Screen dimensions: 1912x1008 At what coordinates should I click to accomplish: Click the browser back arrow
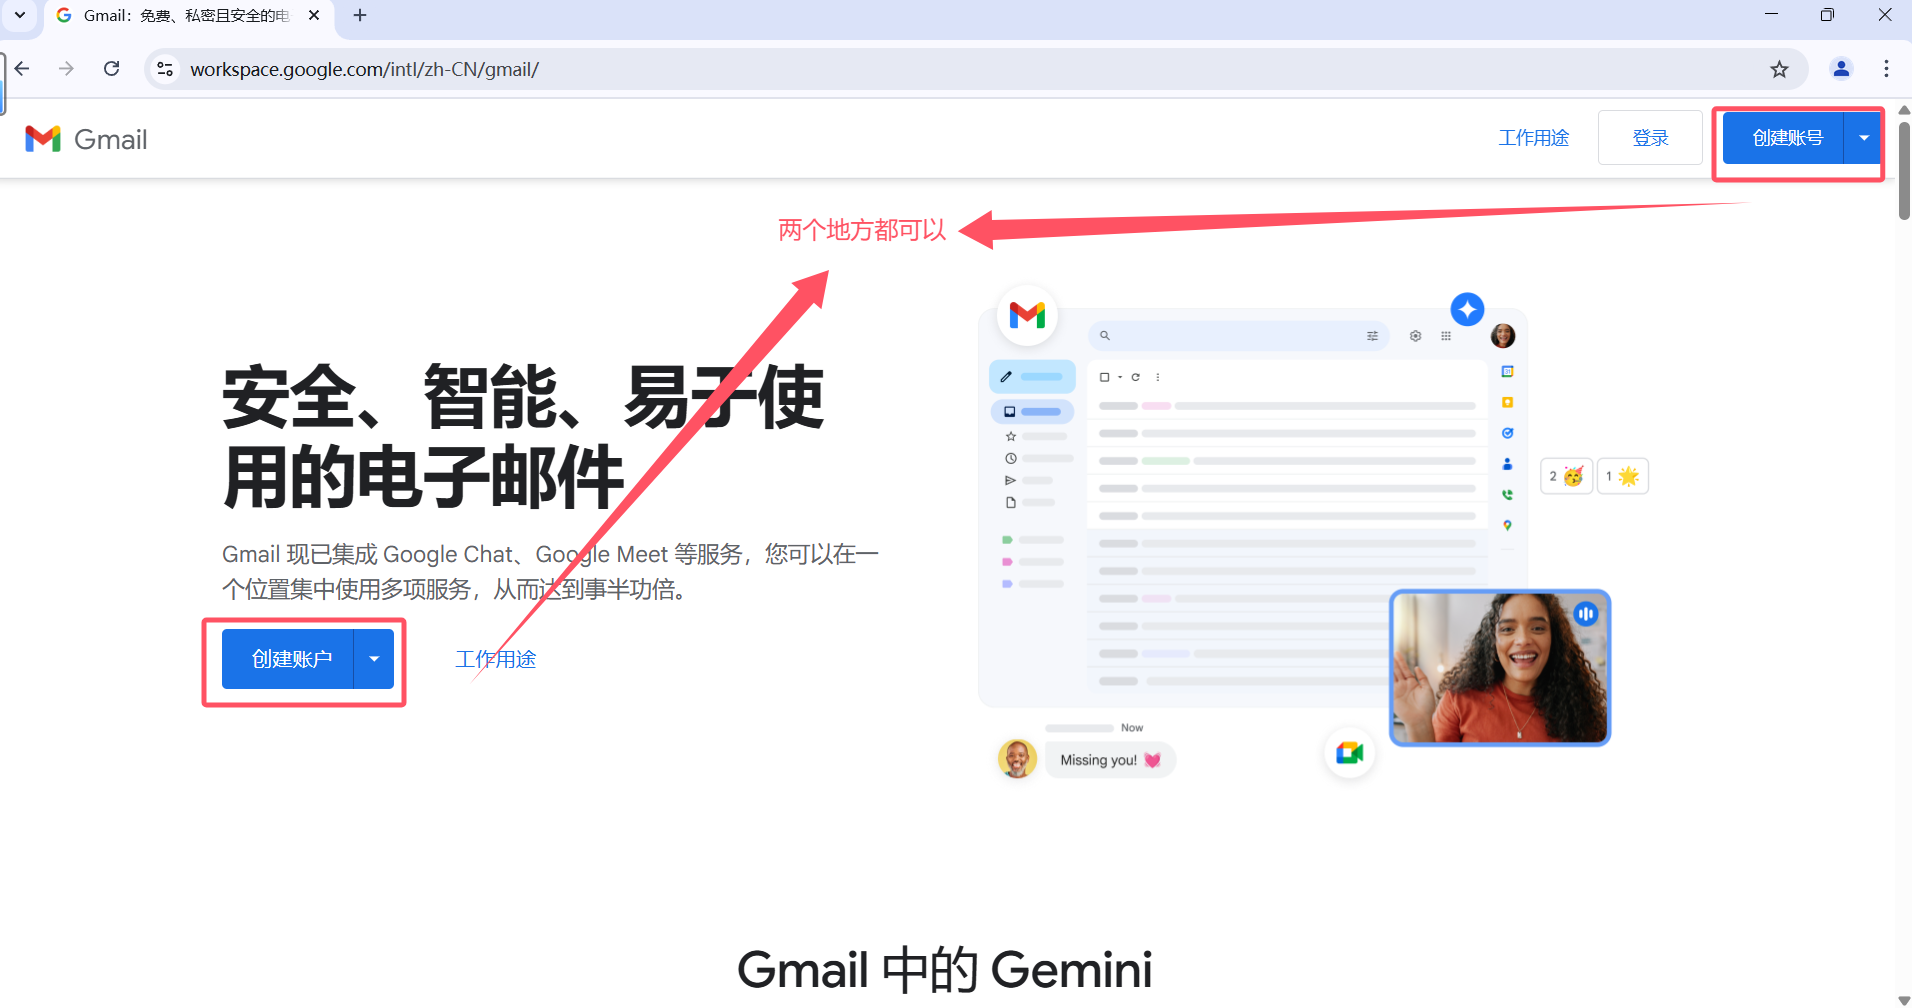coord(22,69)
